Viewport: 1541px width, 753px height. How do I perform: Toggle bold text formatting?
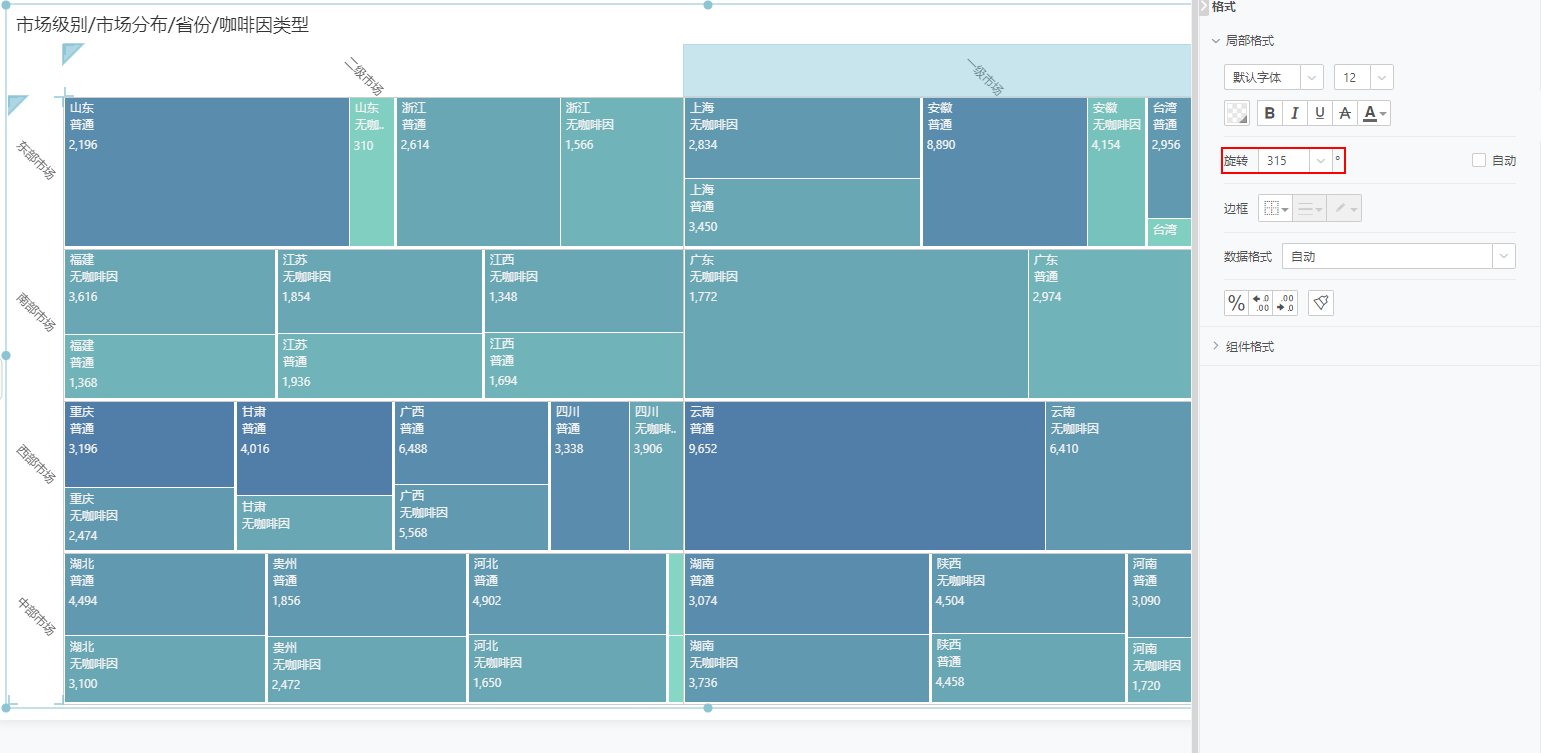pyautogui.click(x=1270, y=113)
